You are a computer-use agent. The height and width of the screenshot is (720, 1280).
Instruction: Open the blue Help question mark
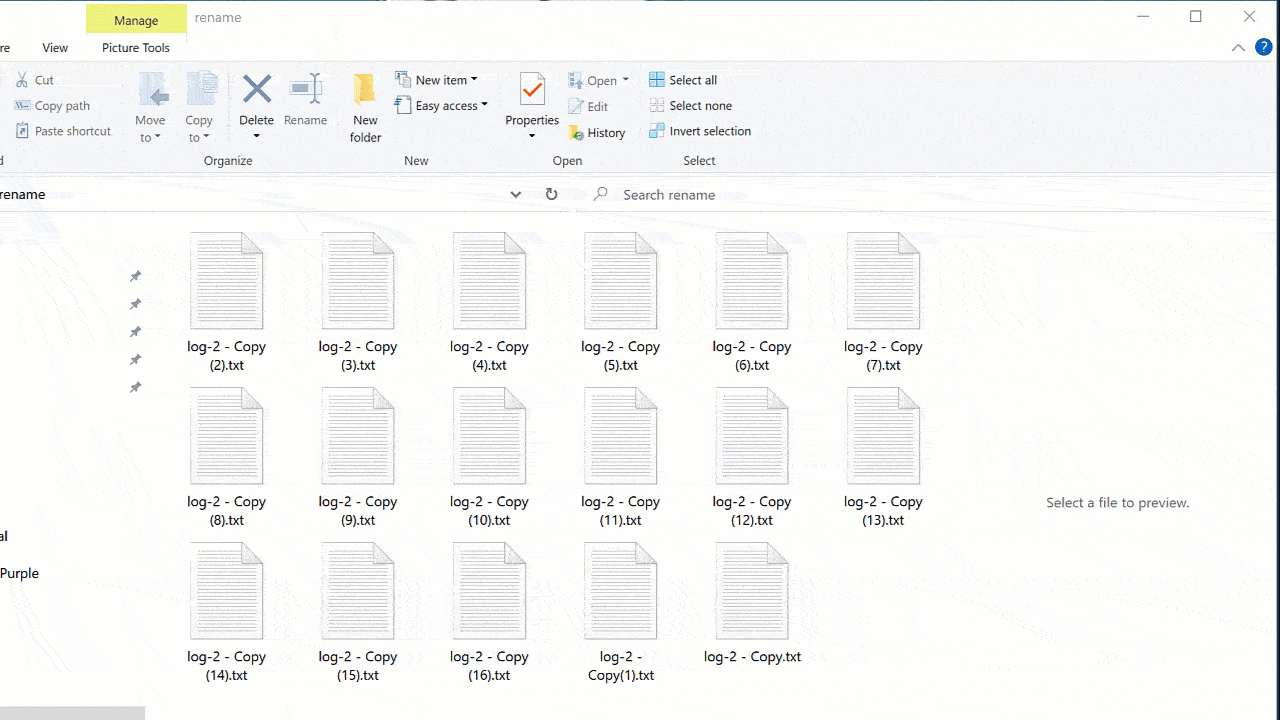[1263, 47]
